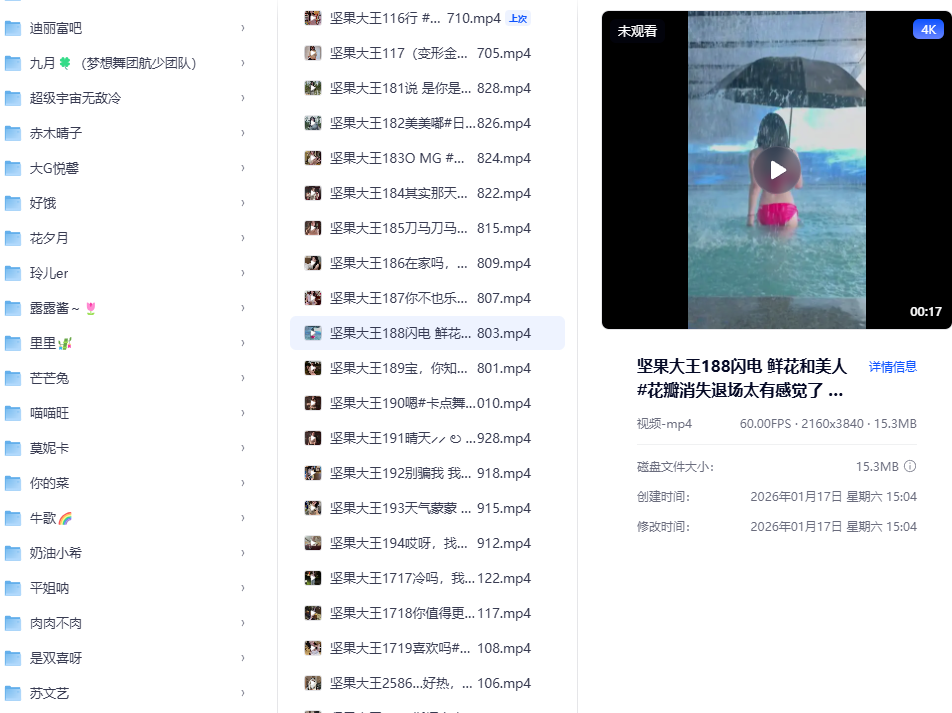Click thumbnail icon of 坚果大王116 file

pyautogui.click(x=313, y=18)
